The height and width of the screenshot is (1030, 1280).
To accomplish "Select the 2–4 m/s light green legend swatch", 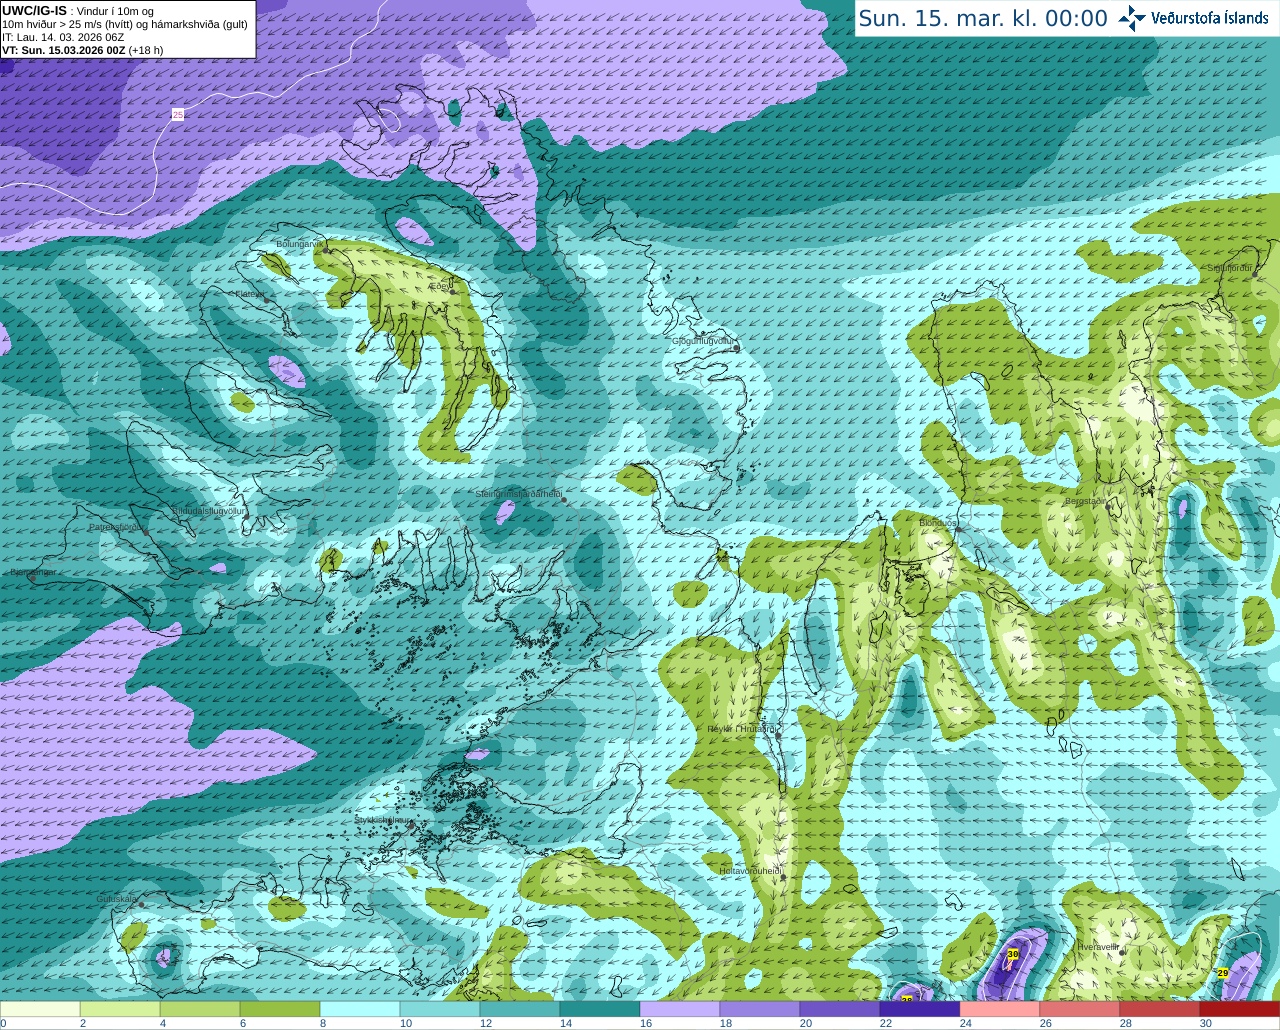I will pos(120,1009).
